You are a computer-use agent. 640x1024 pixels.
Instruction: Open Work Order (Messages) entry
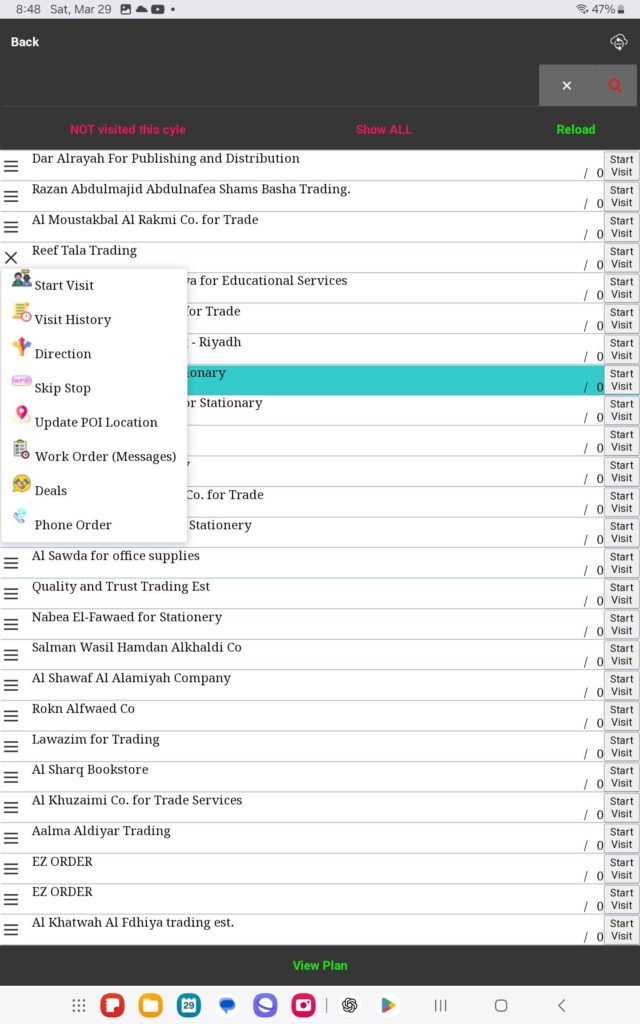click(x=104, y=456)
